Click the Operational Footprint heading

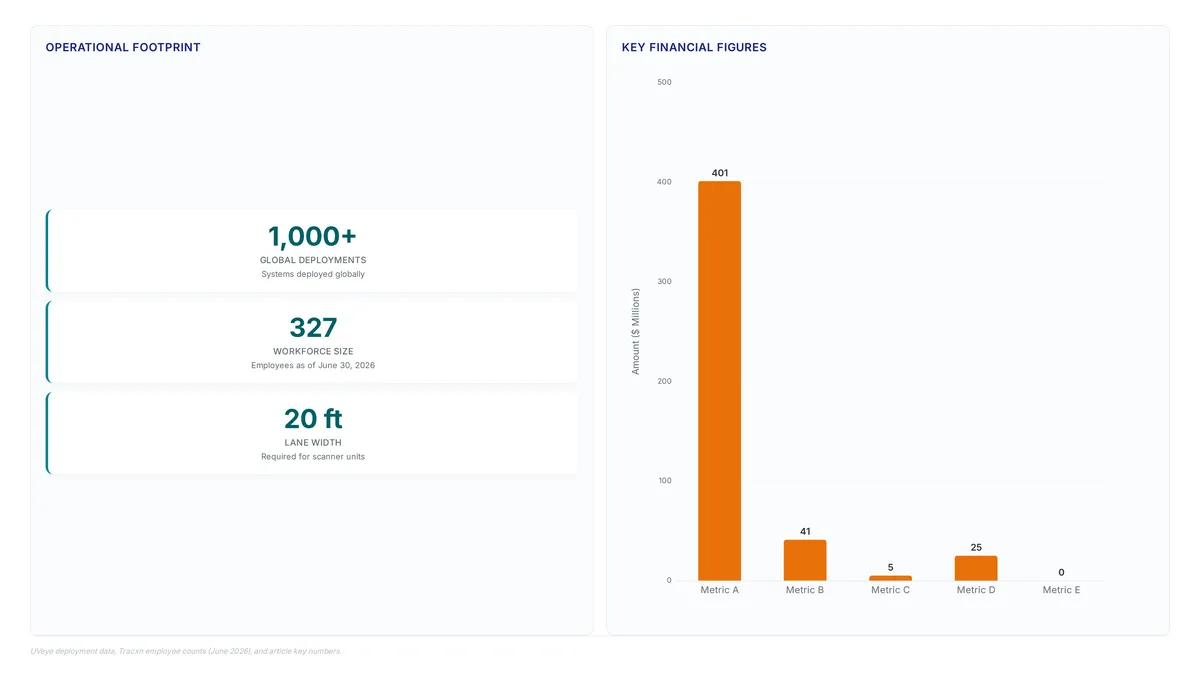[x=123, y=47]
